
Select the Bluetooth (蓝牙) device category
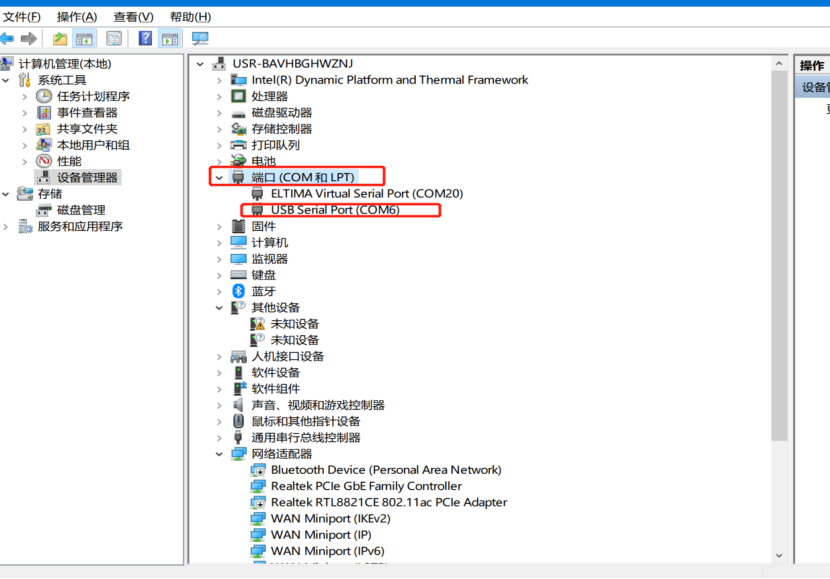coord(263,291)
